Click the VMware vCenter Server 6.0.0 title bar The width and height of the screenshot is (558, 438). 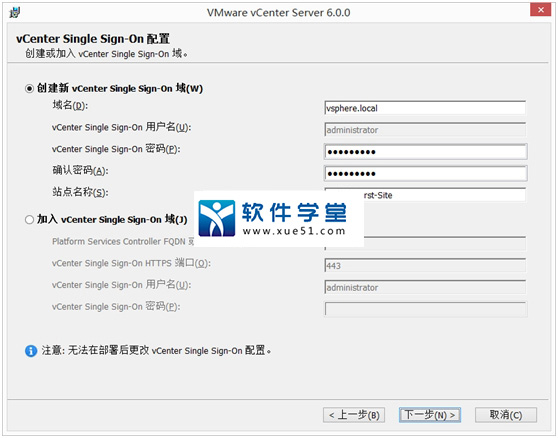(x=278, y=13)
